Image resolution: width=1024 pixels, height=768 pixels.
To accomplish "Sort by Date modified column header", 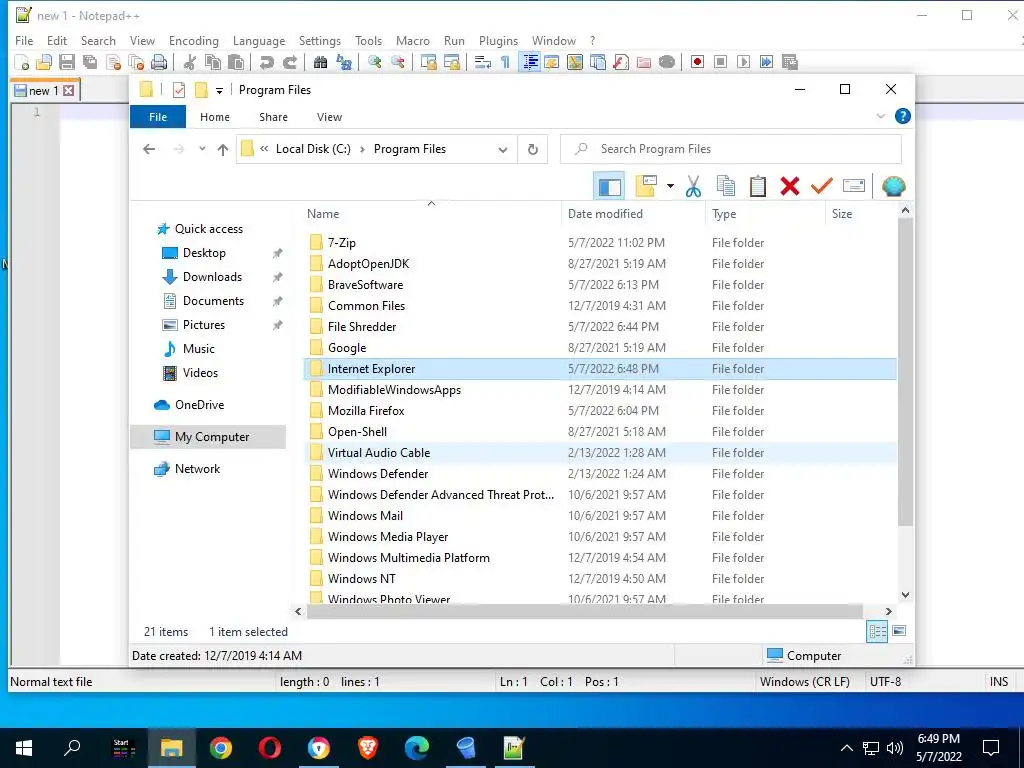I will coord(633,214).
